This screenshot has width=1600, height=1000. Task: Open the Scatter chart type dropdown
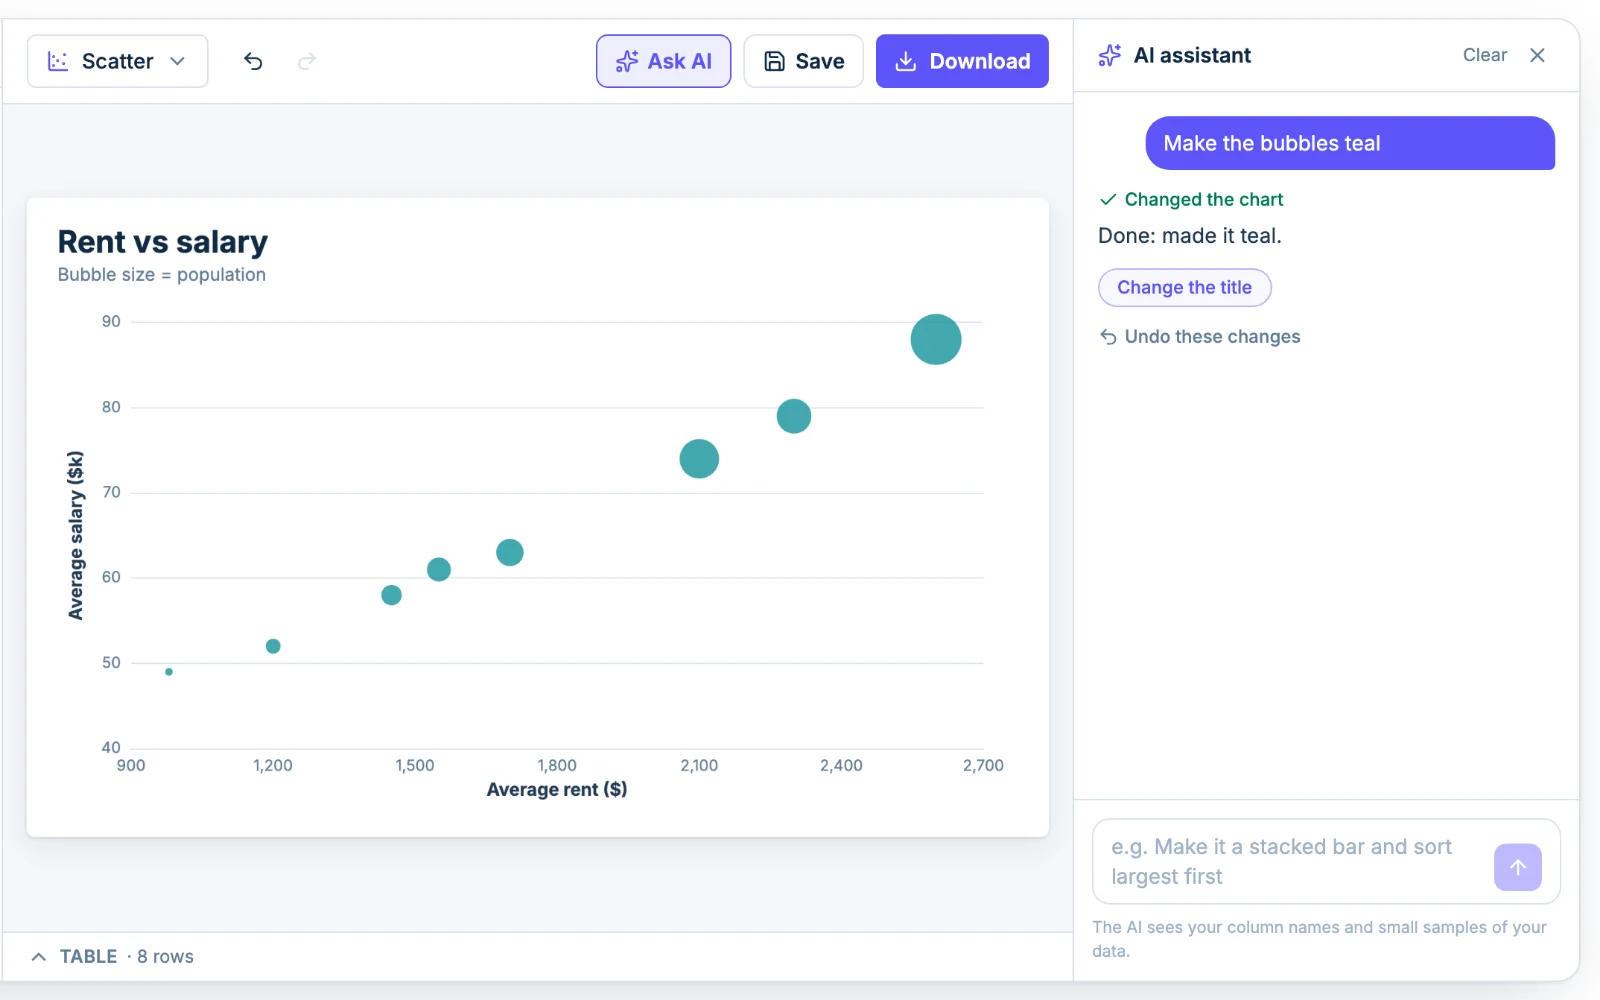click(117, 61)
